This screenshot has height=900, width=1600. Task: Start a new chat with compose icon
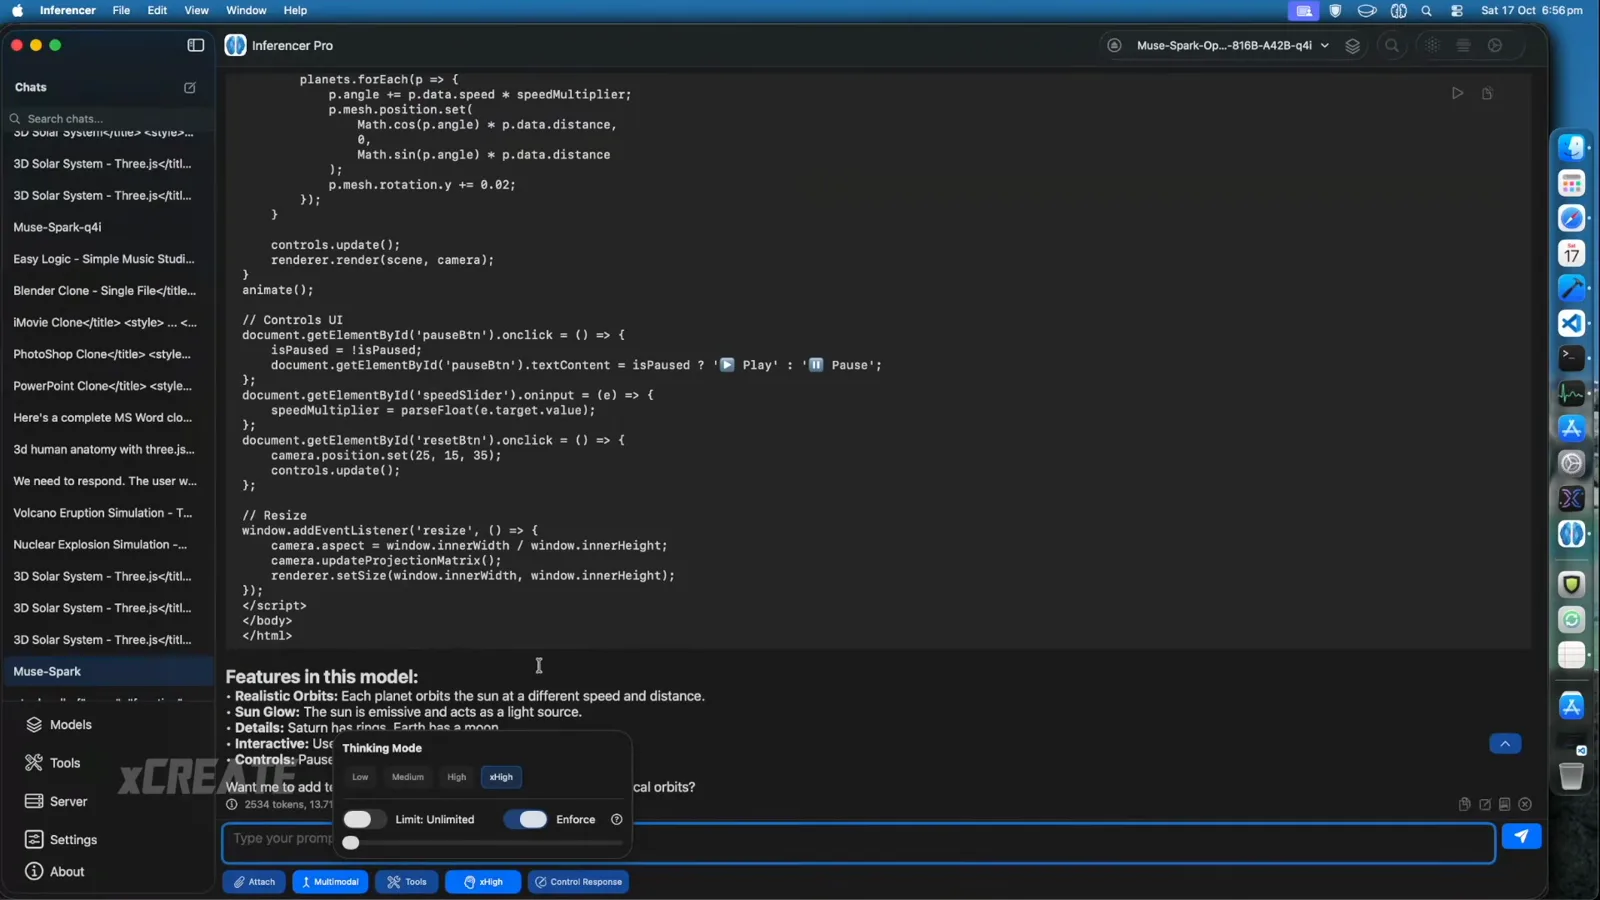(190, 88)
